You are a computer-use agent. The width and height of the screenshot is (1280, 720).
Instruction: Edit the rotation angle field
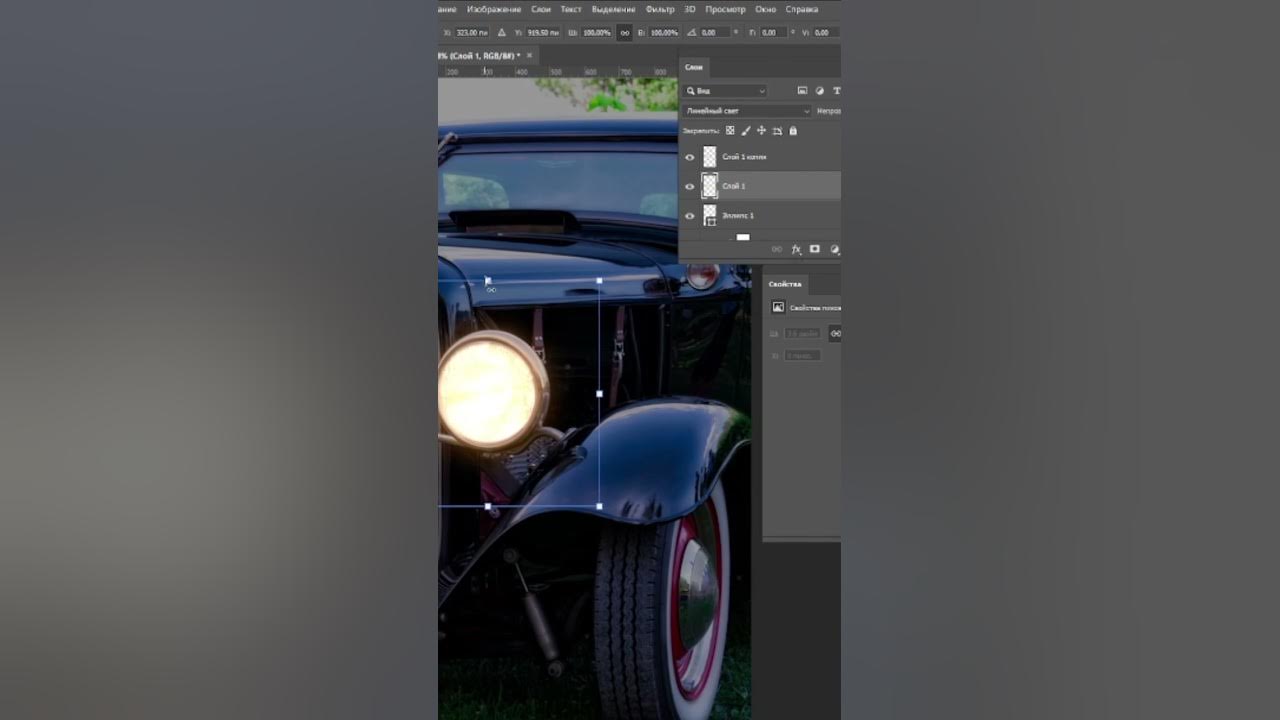[x=715, y=32]
